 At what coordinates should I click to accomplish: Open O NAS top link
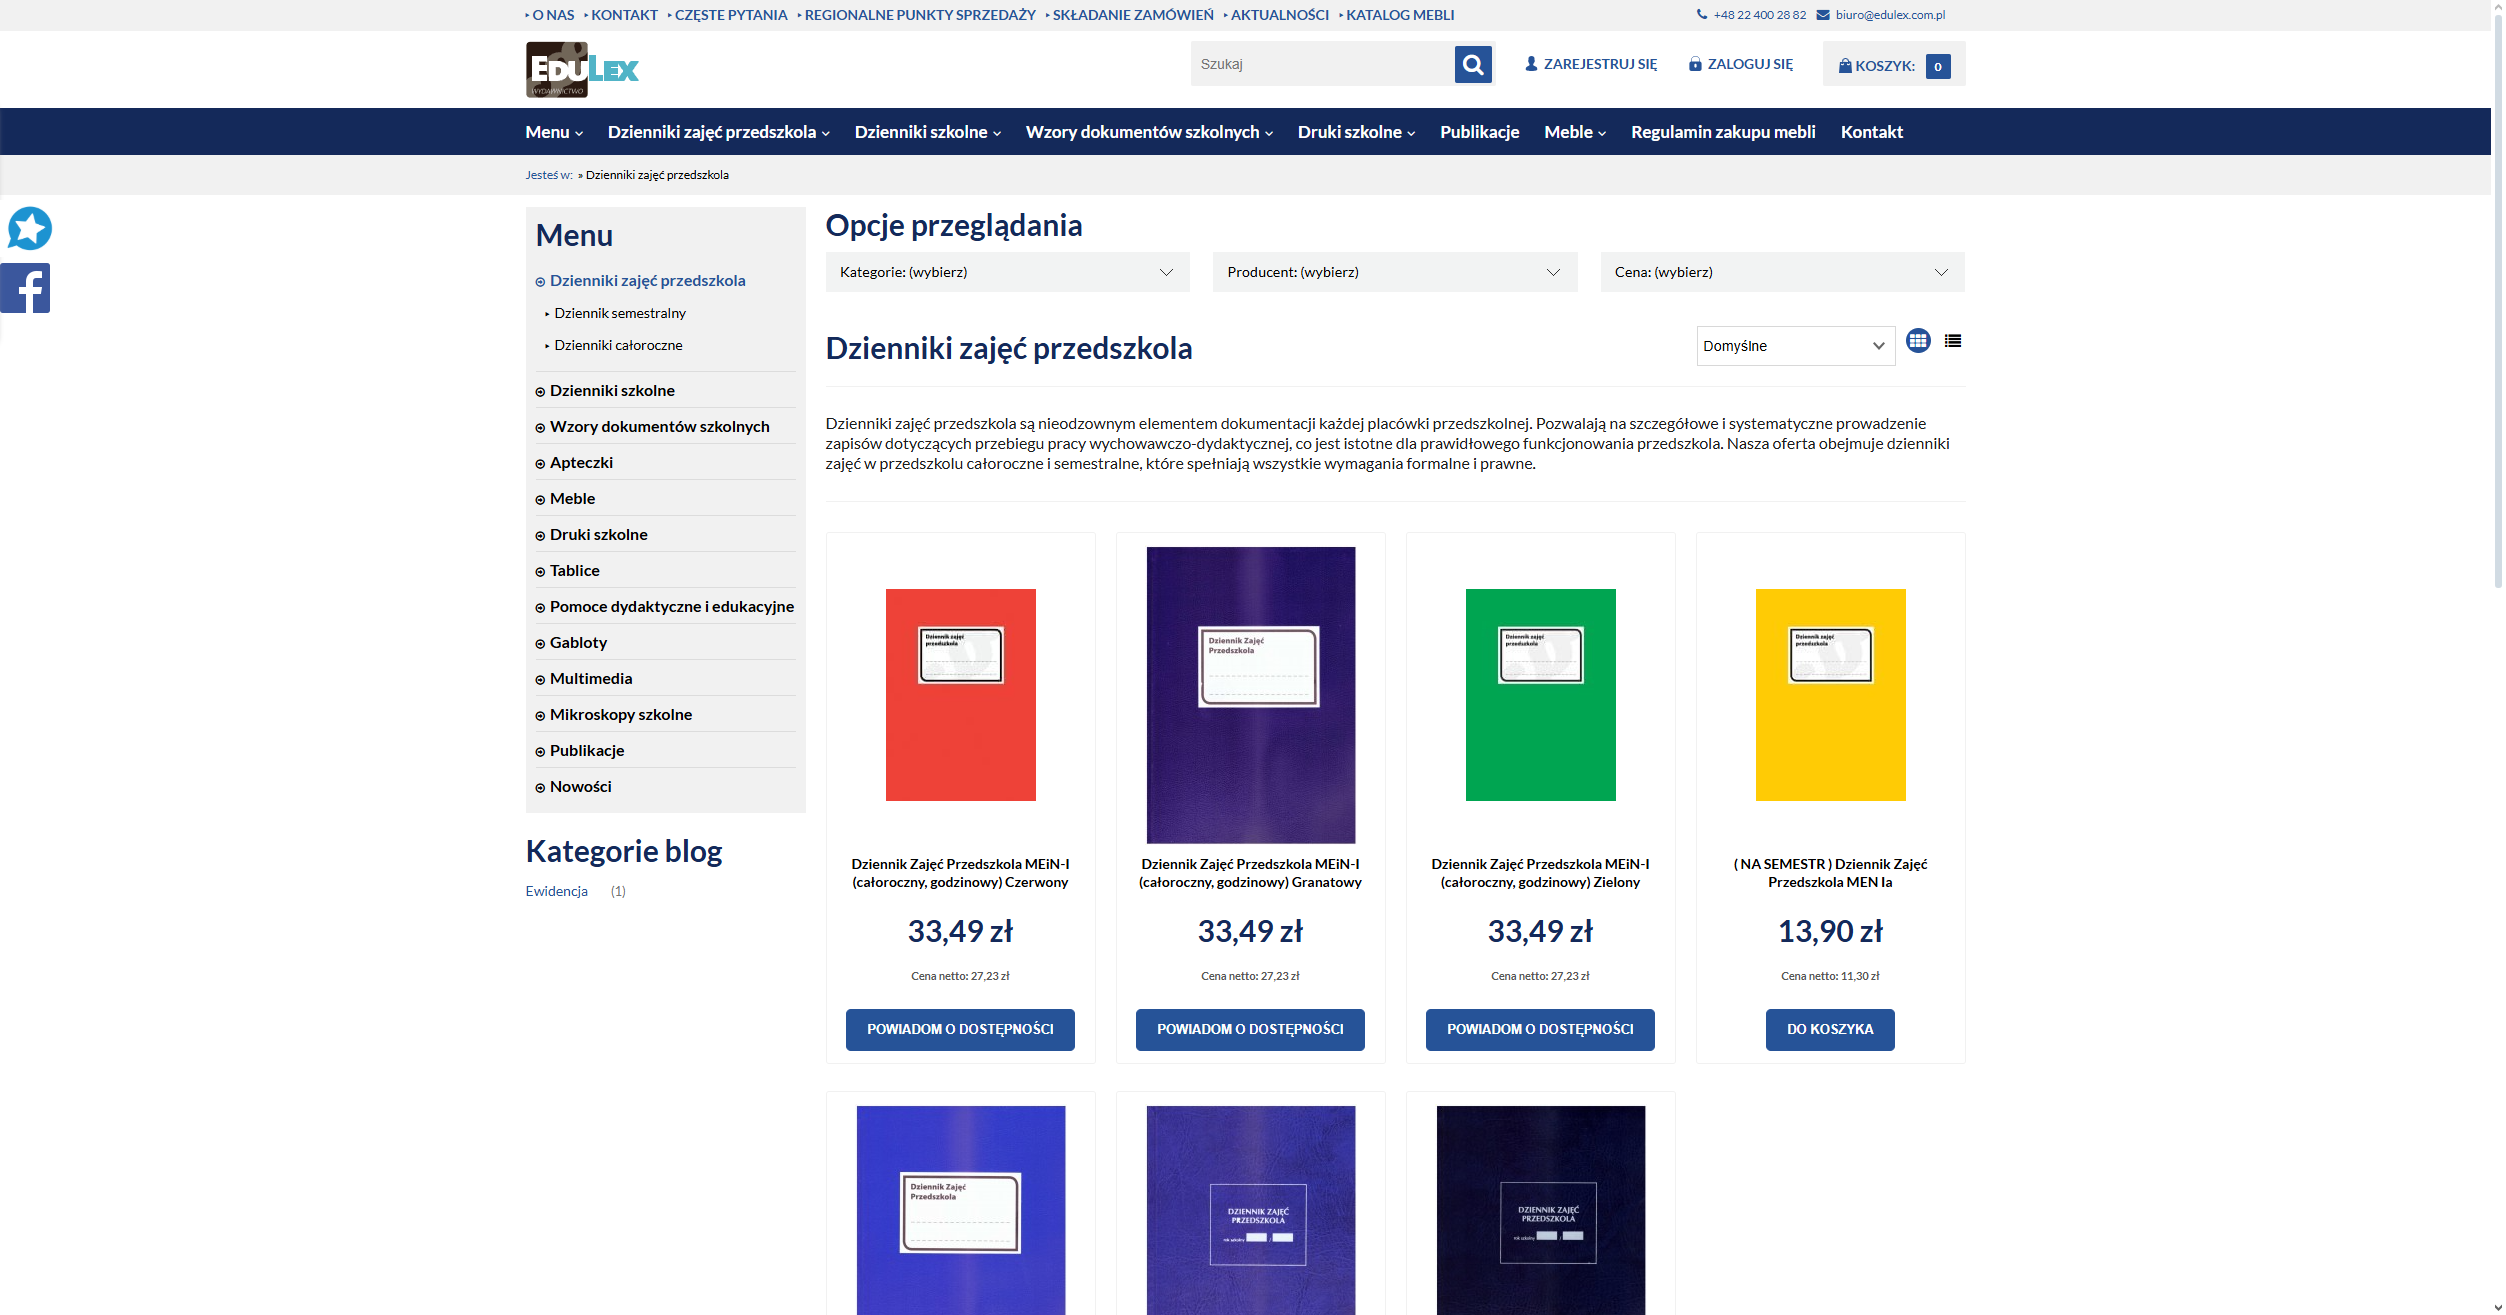[x=553, y=15]
